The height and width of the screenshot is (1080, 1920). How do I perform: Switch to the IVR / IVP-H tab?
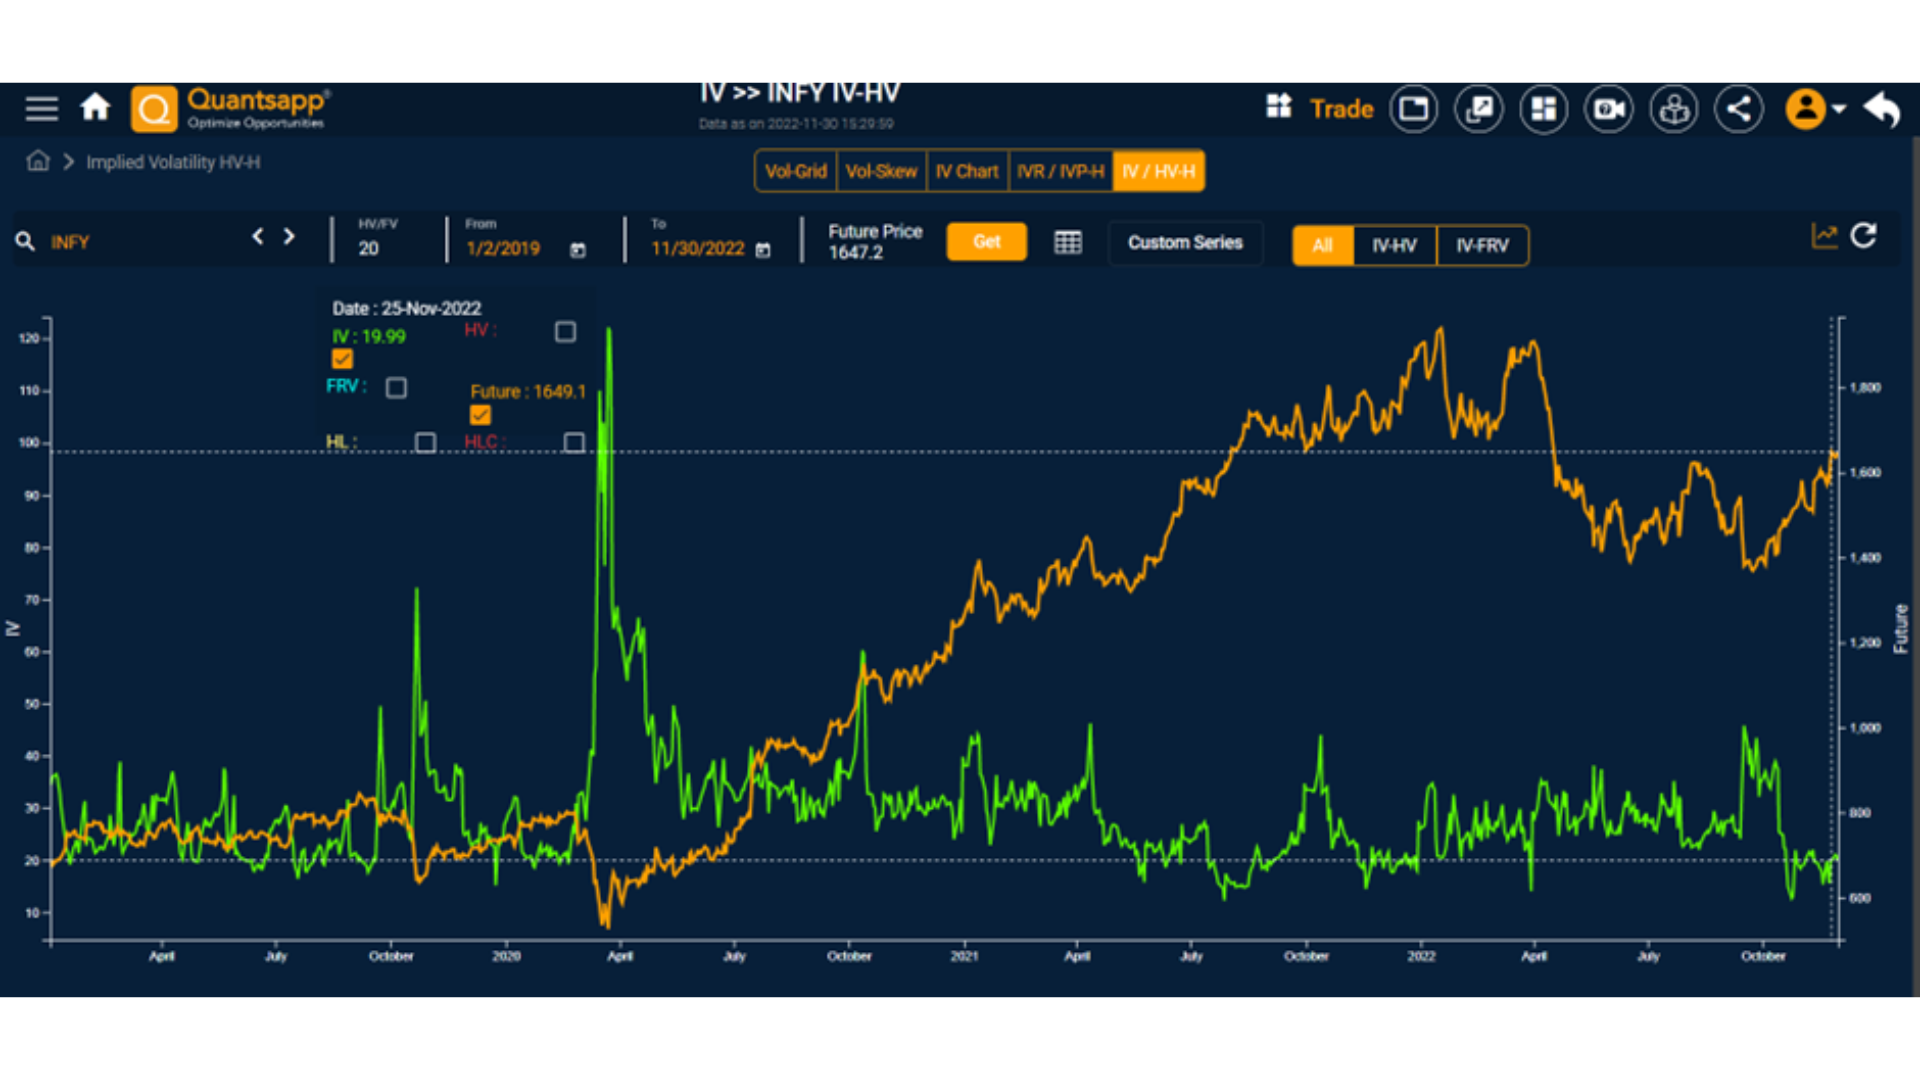pos(1060,171)
